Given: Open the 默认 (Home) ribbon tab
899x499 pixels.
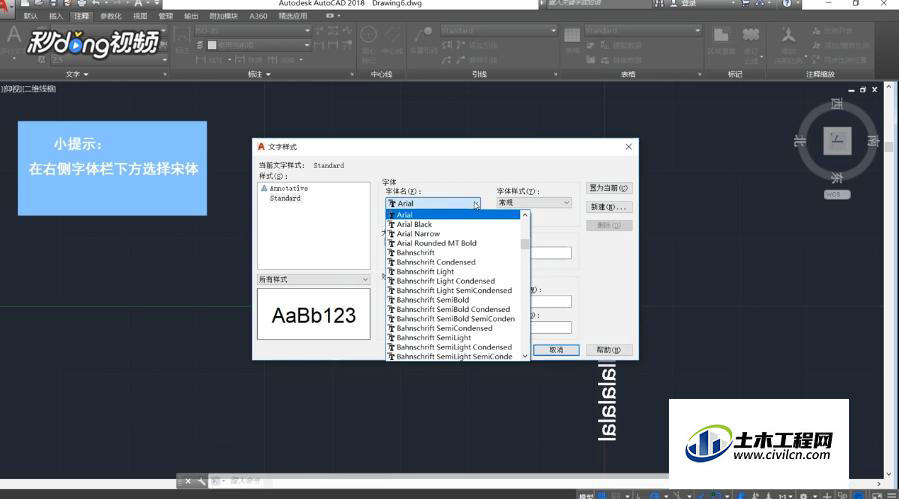Looking at the screenshot, I should coord(31,16).
